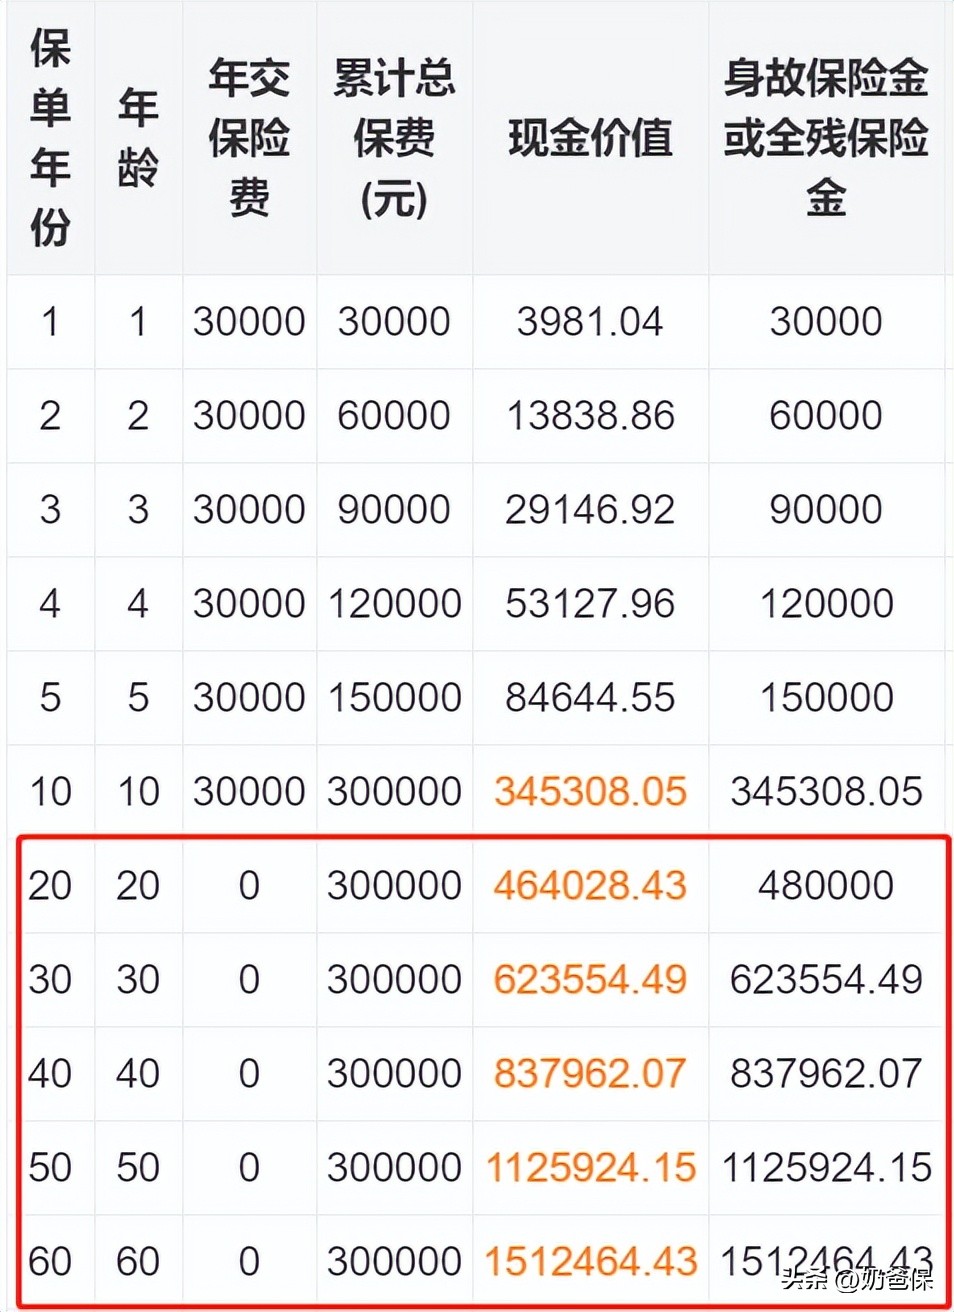
Task: Click 300000 cumulative premium in year 10 row
Action: tap(392, 791)
